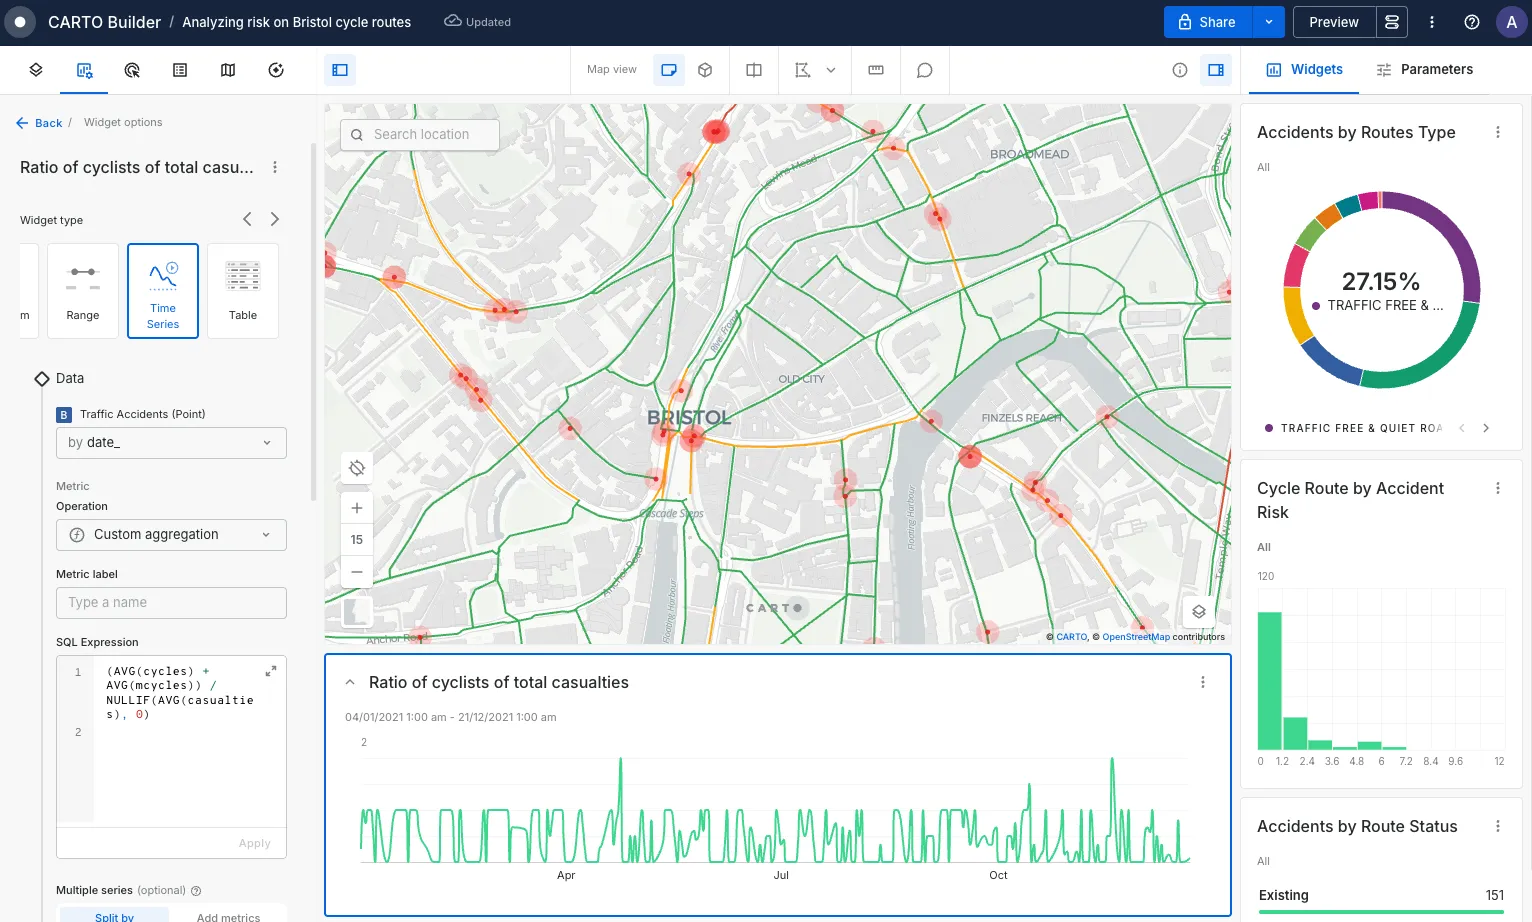The width and height of the screenshot is (1532, 922).
Task: Open the comments speech bubble icon
Action: [925, 70]
